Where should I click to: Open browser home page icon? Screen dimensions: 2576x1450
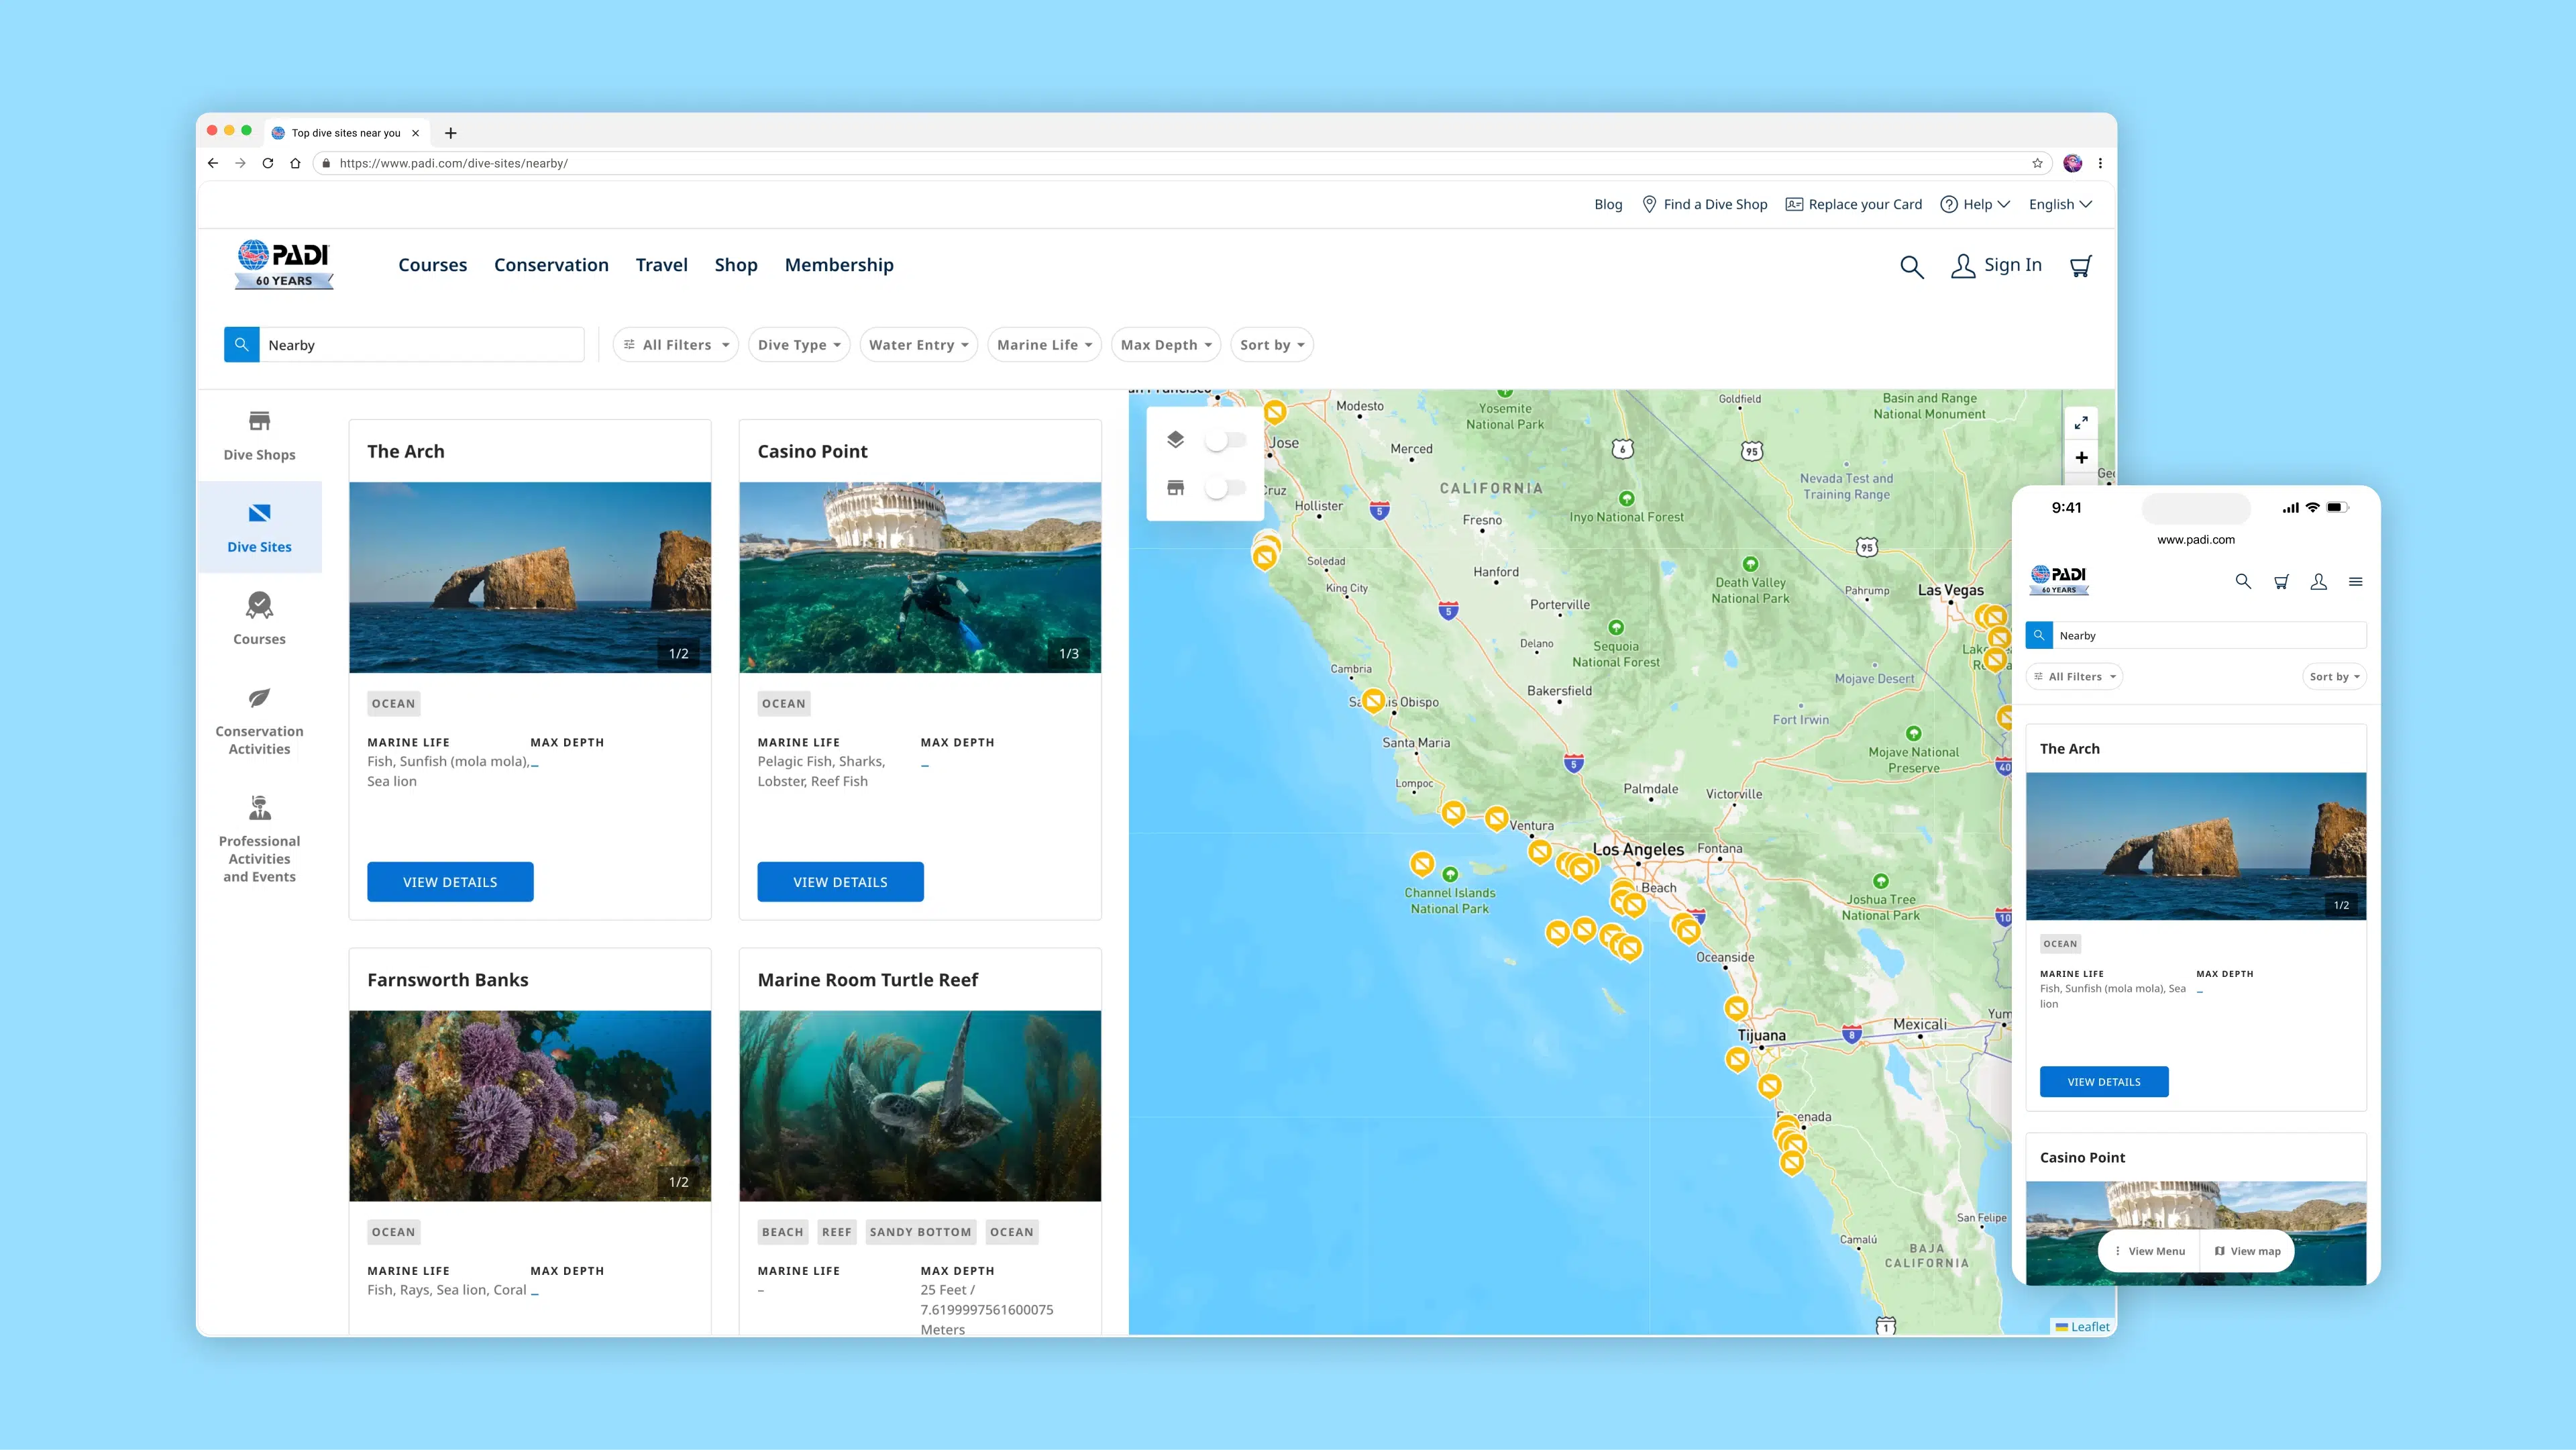(x=295, y=163)
